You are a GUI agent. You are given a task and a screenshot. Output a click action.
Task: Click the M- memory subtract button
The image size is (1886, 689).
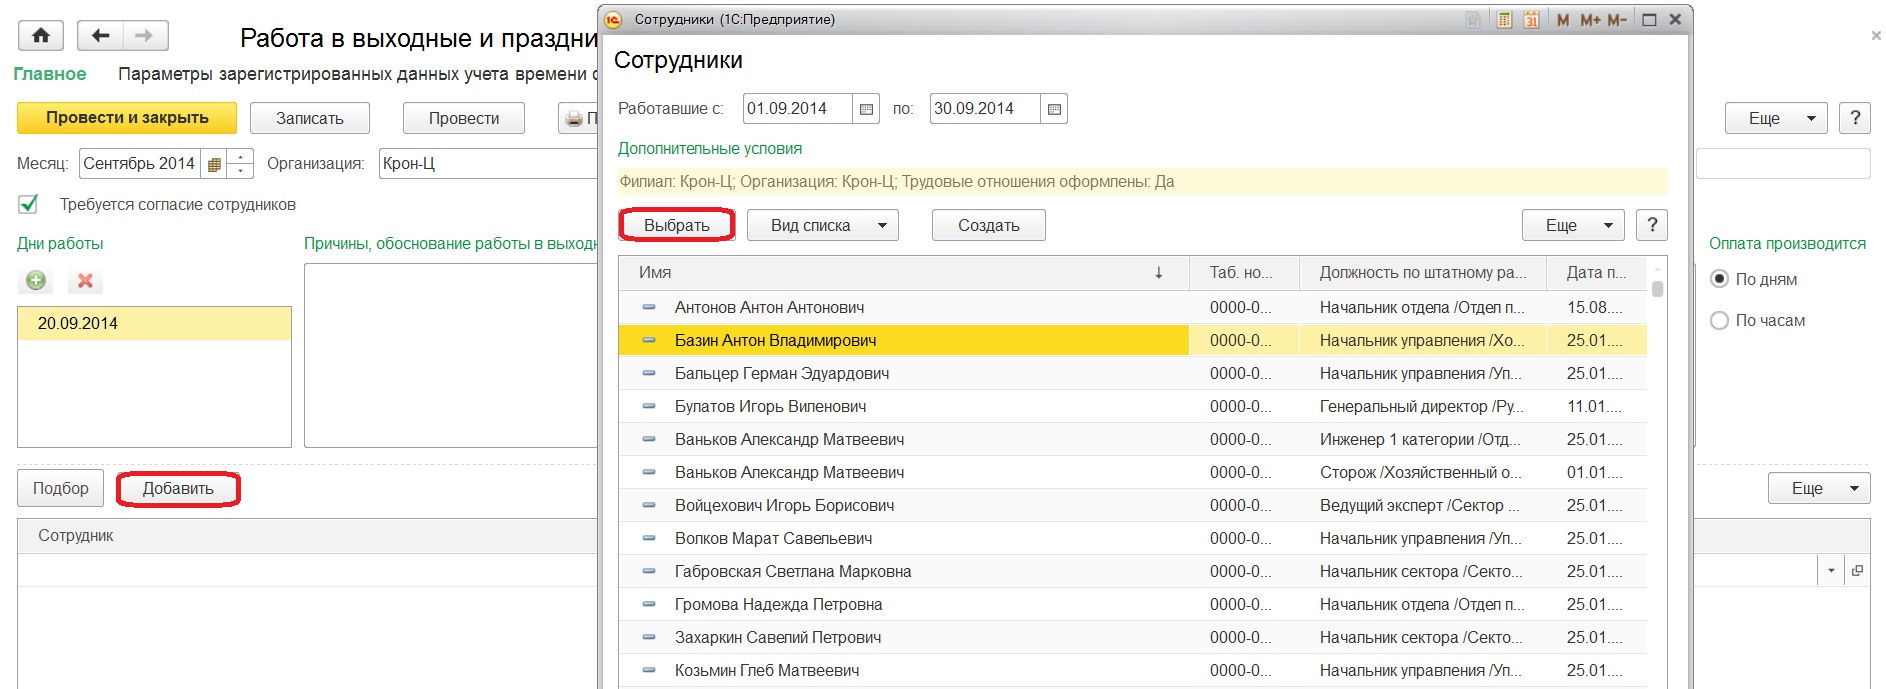click(x=1617, y=20)
